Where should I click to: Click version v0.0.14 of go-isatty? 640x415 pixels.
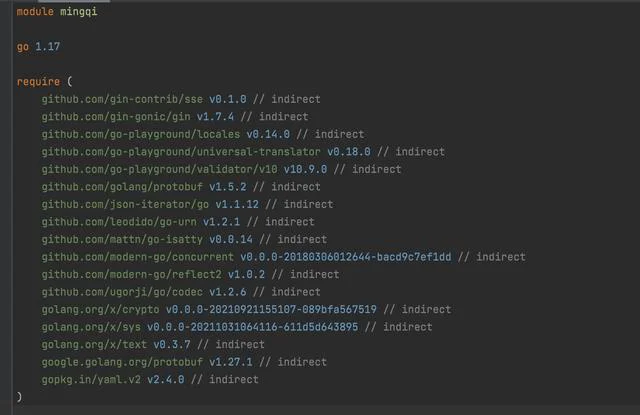[231, 240]
